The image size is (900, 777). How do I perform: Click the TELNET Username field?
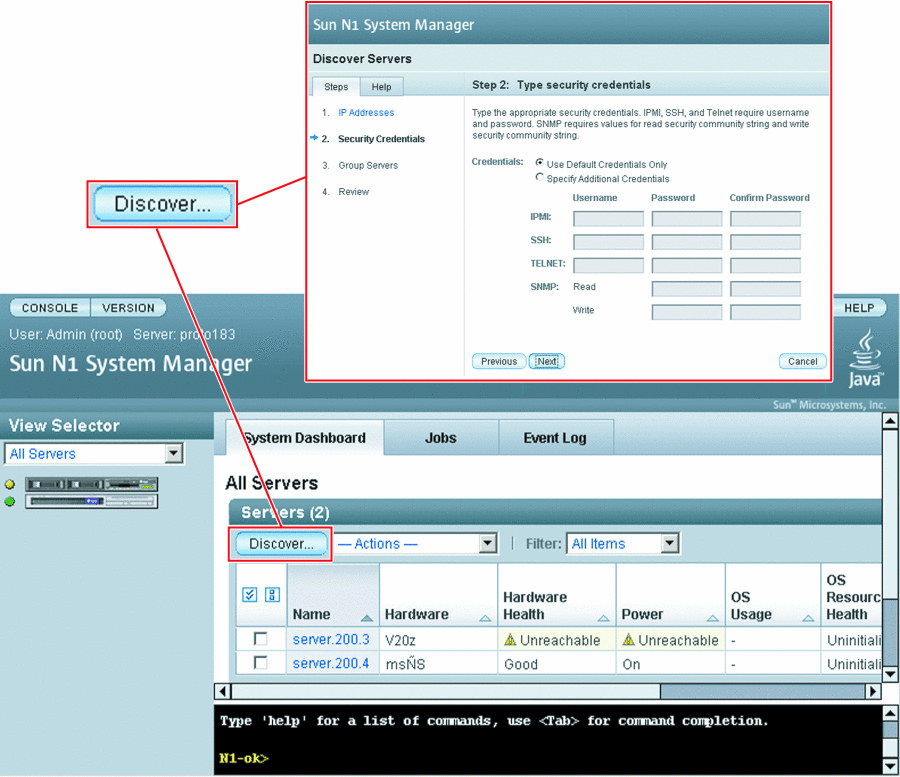(608, 266)
